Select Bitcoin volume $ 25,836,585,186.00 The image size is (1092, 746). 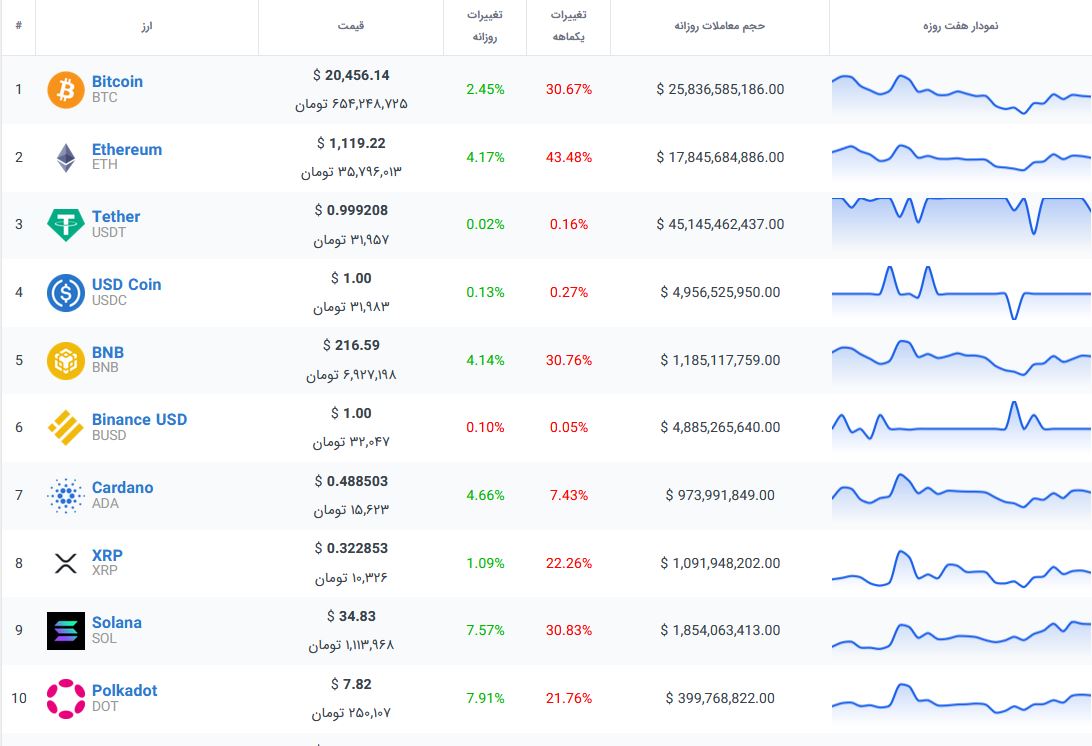pos(720,89)
